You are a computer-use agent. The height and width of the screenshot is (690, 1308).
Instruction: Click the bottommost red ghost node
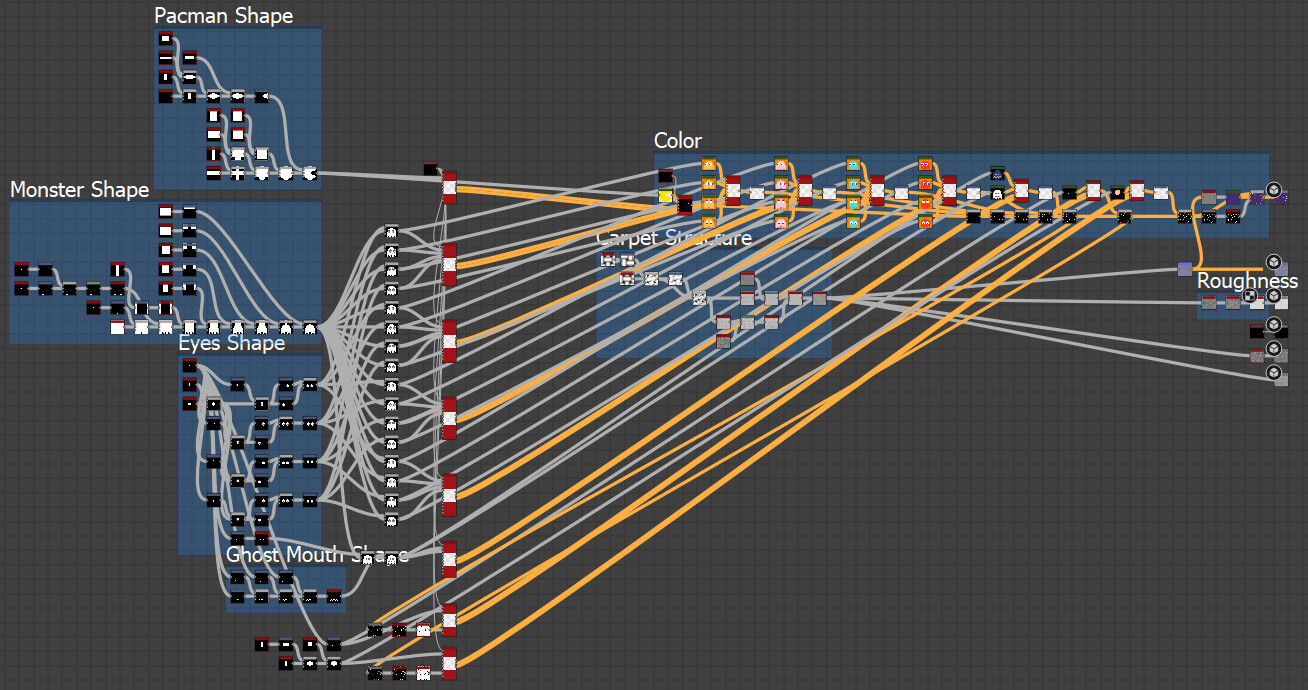coord(925,222)
